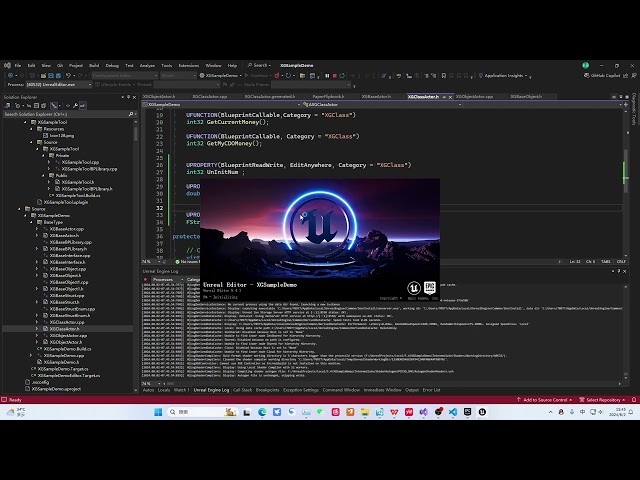Click the Show All Files icon
Viewport: 640px width, 480px height.
coord(44,106)
